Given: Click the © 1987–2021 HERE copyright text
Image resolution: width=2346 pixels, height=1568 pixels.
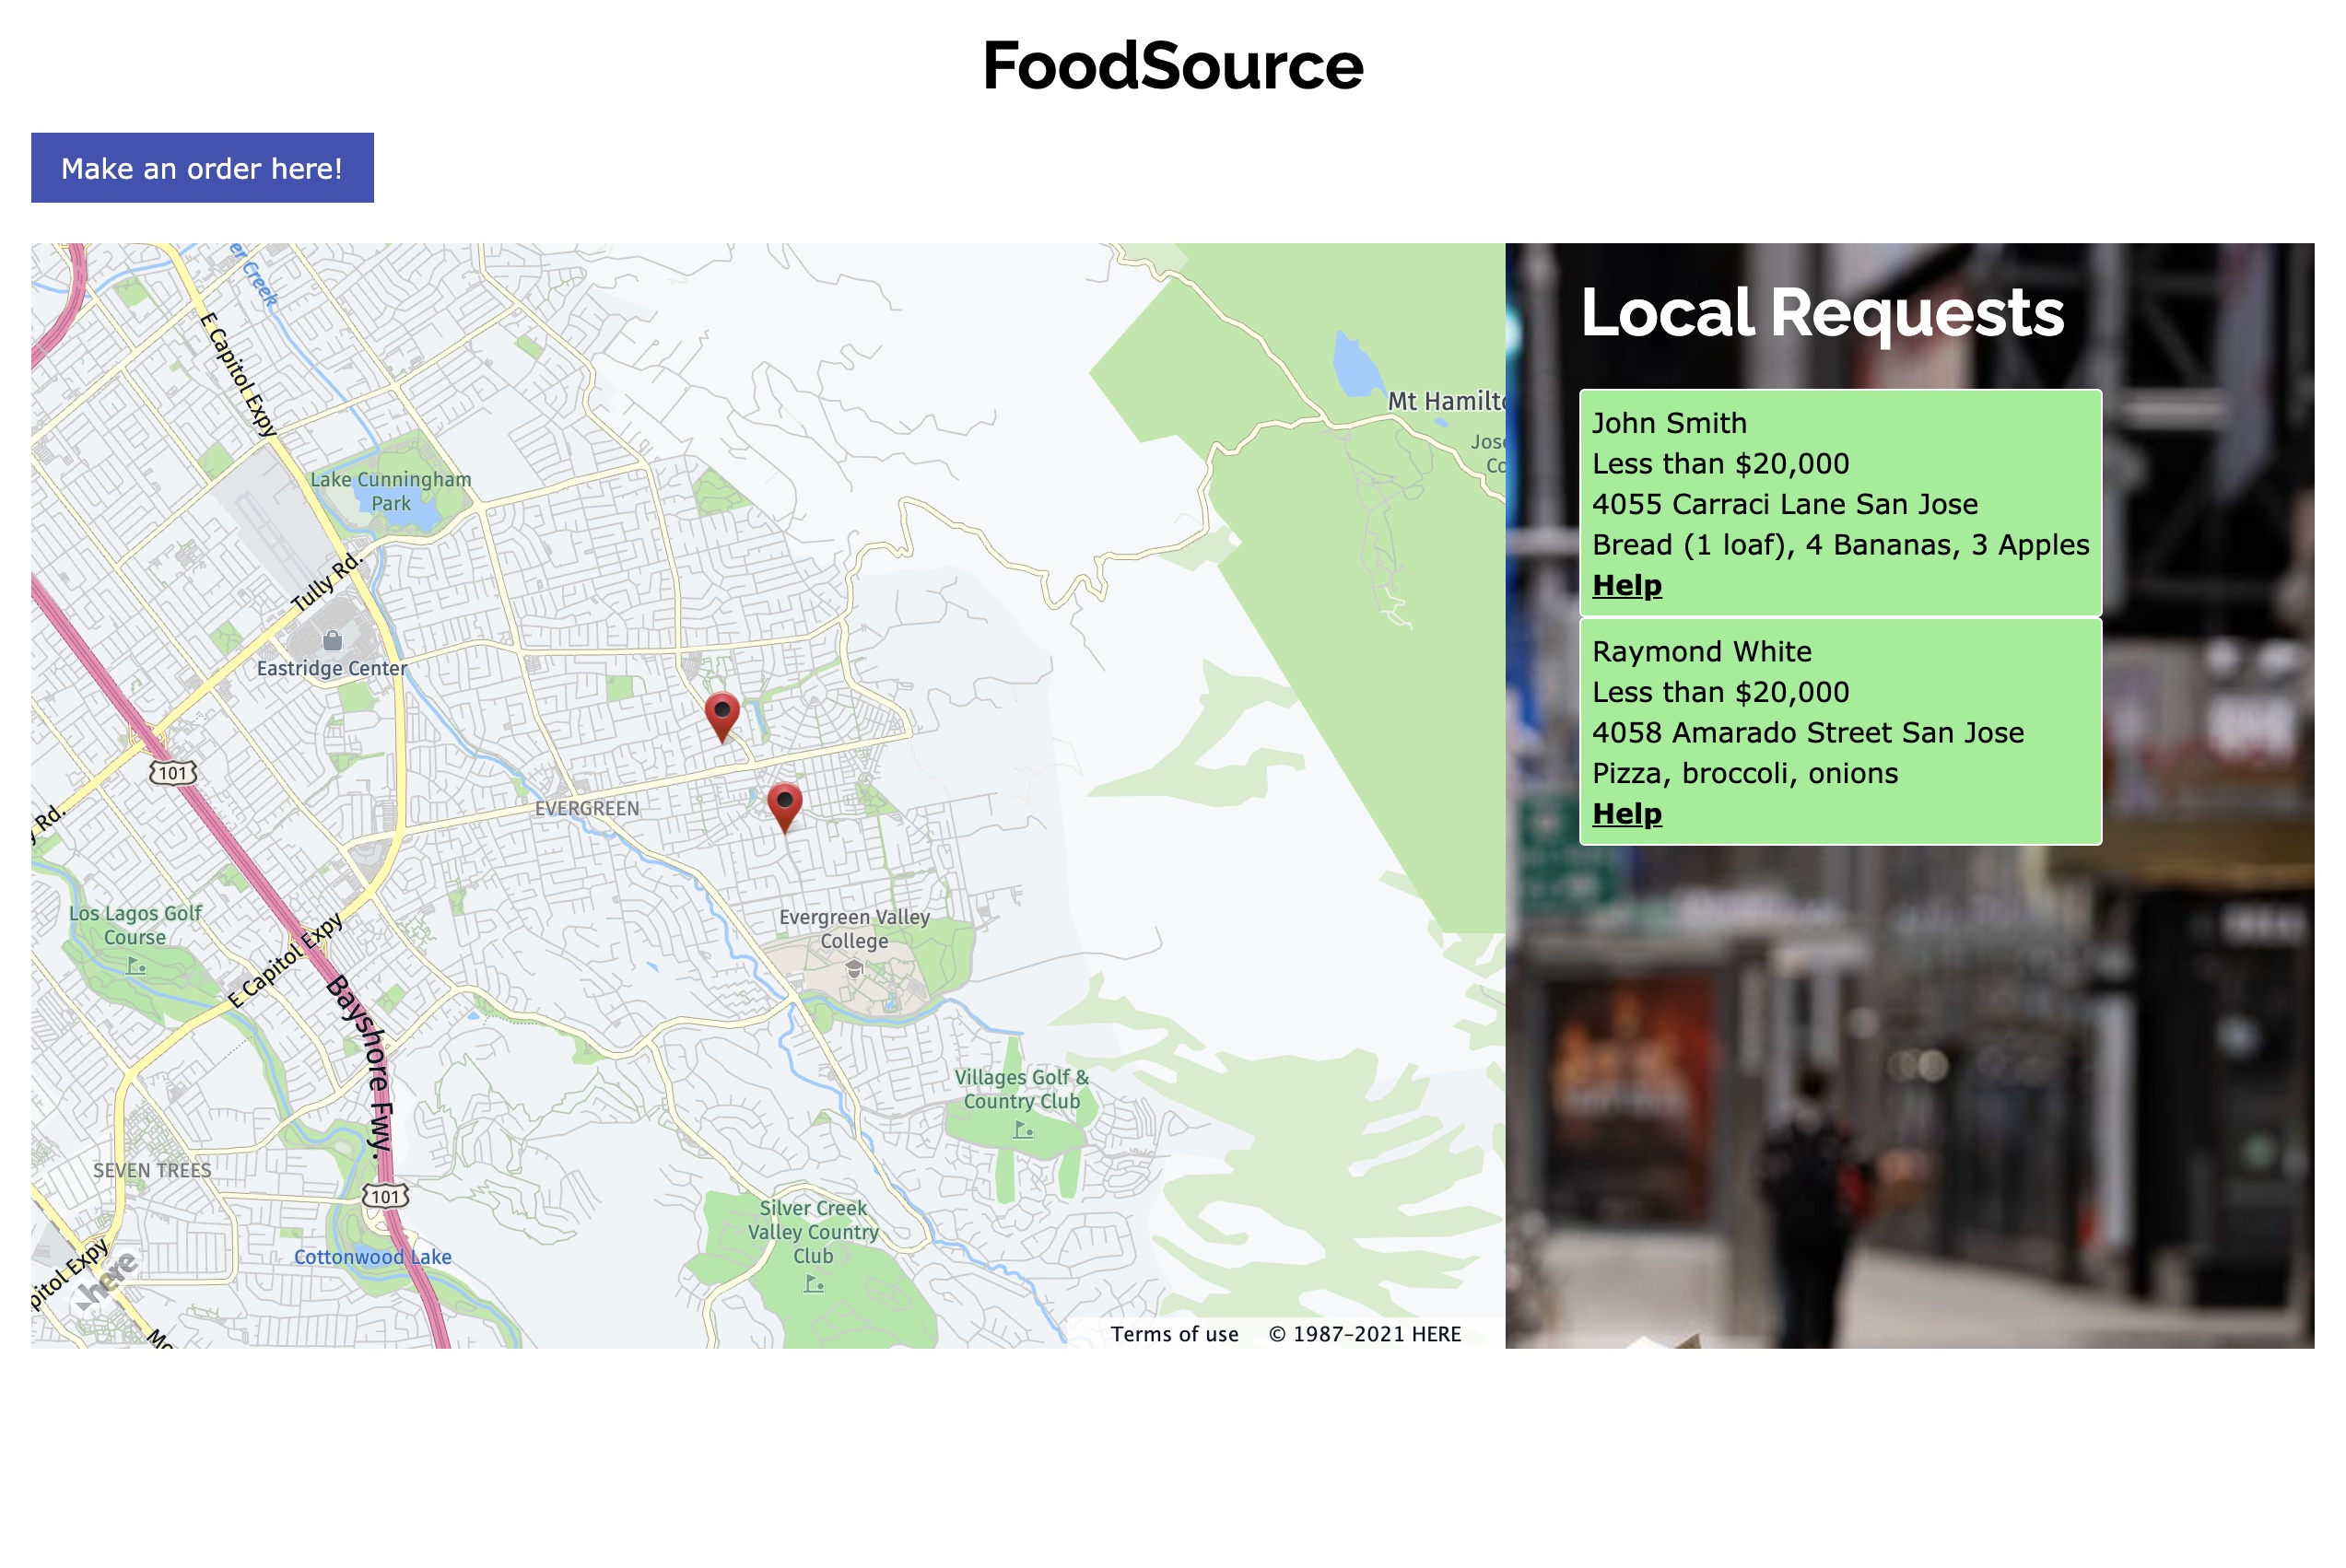Looking at the screenshot, I should point(1364,1334).
